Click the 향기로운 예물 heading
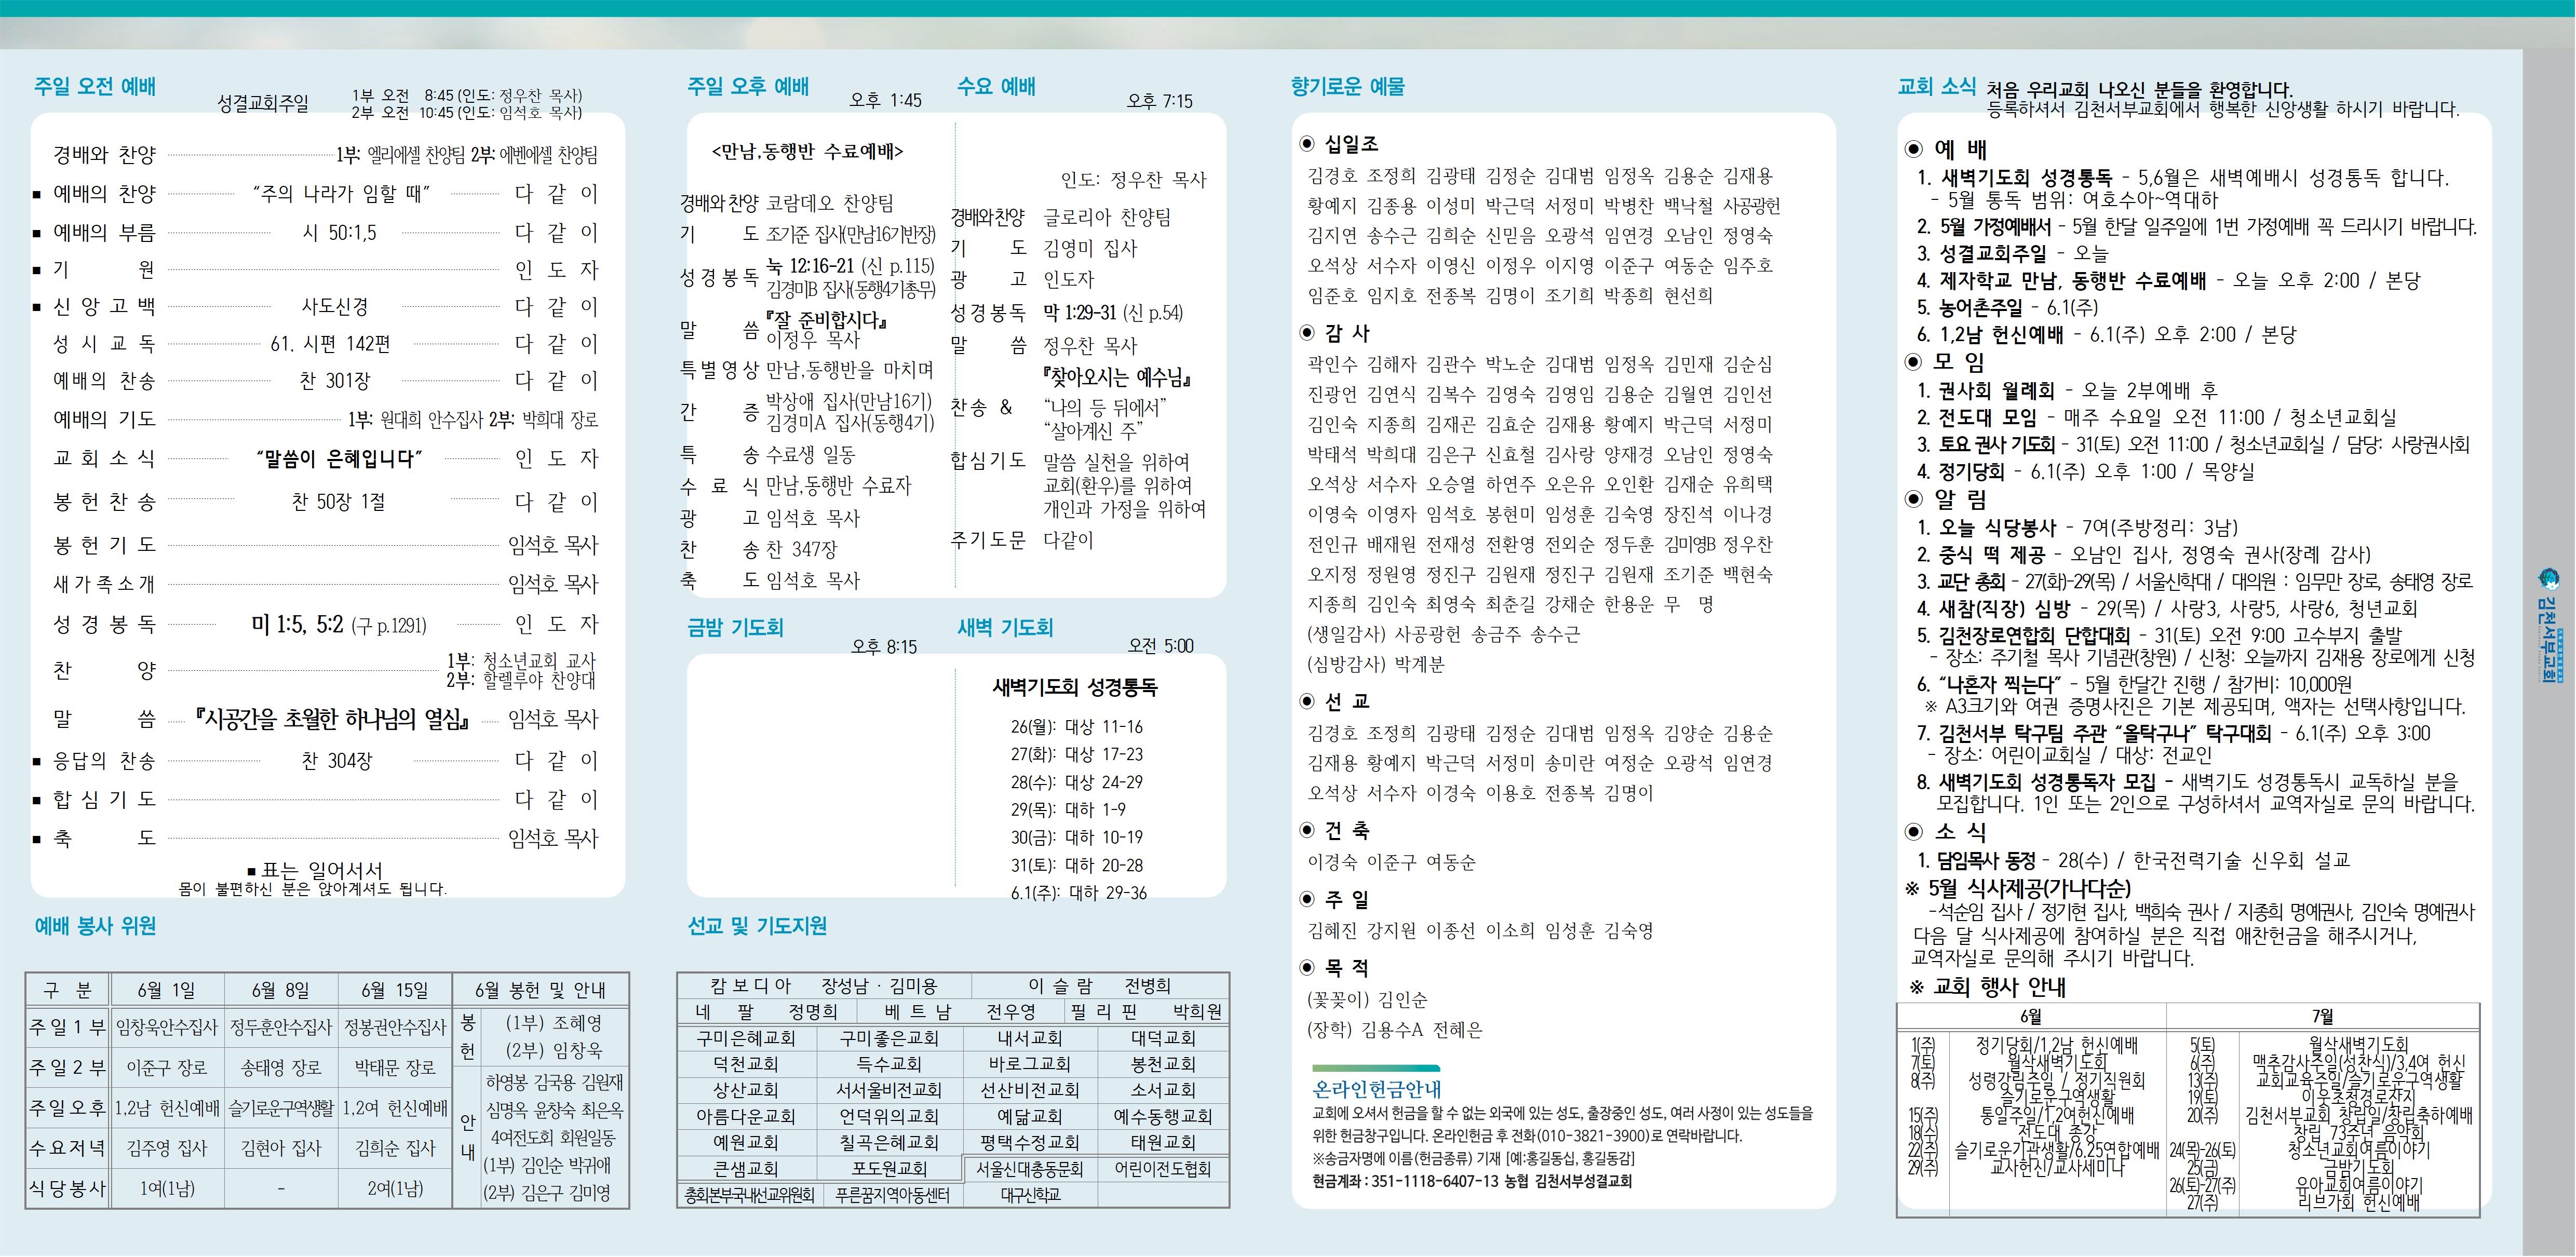The image size is (2576, 1257). (x=1347, y=87)
